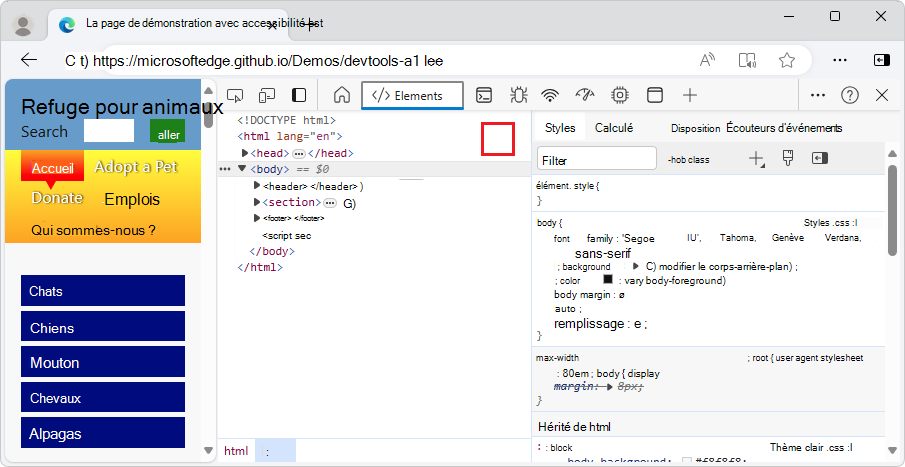Viewport: 905px width, 467px height.
Task: Open the Console tool icon
Action: tap(484, 95)
